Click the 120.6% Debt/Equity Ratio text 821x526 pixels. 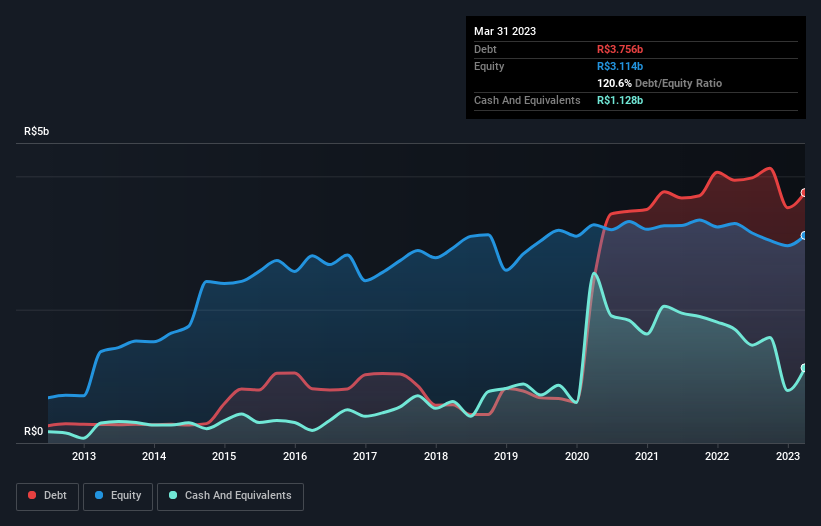(659, 83)
